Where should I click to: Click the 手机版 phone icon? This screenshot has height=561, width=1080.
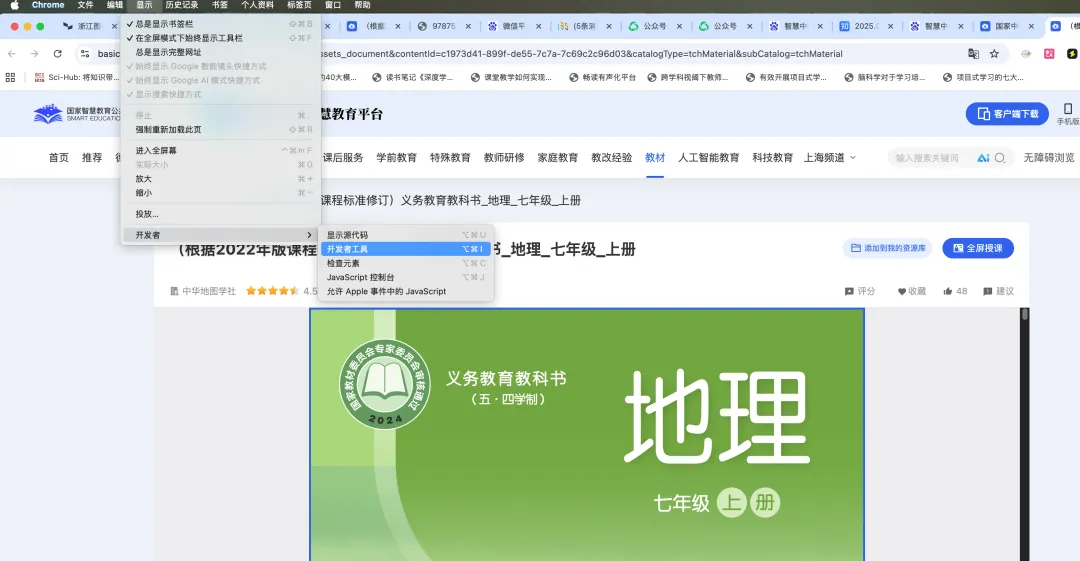pos(1068,109)
